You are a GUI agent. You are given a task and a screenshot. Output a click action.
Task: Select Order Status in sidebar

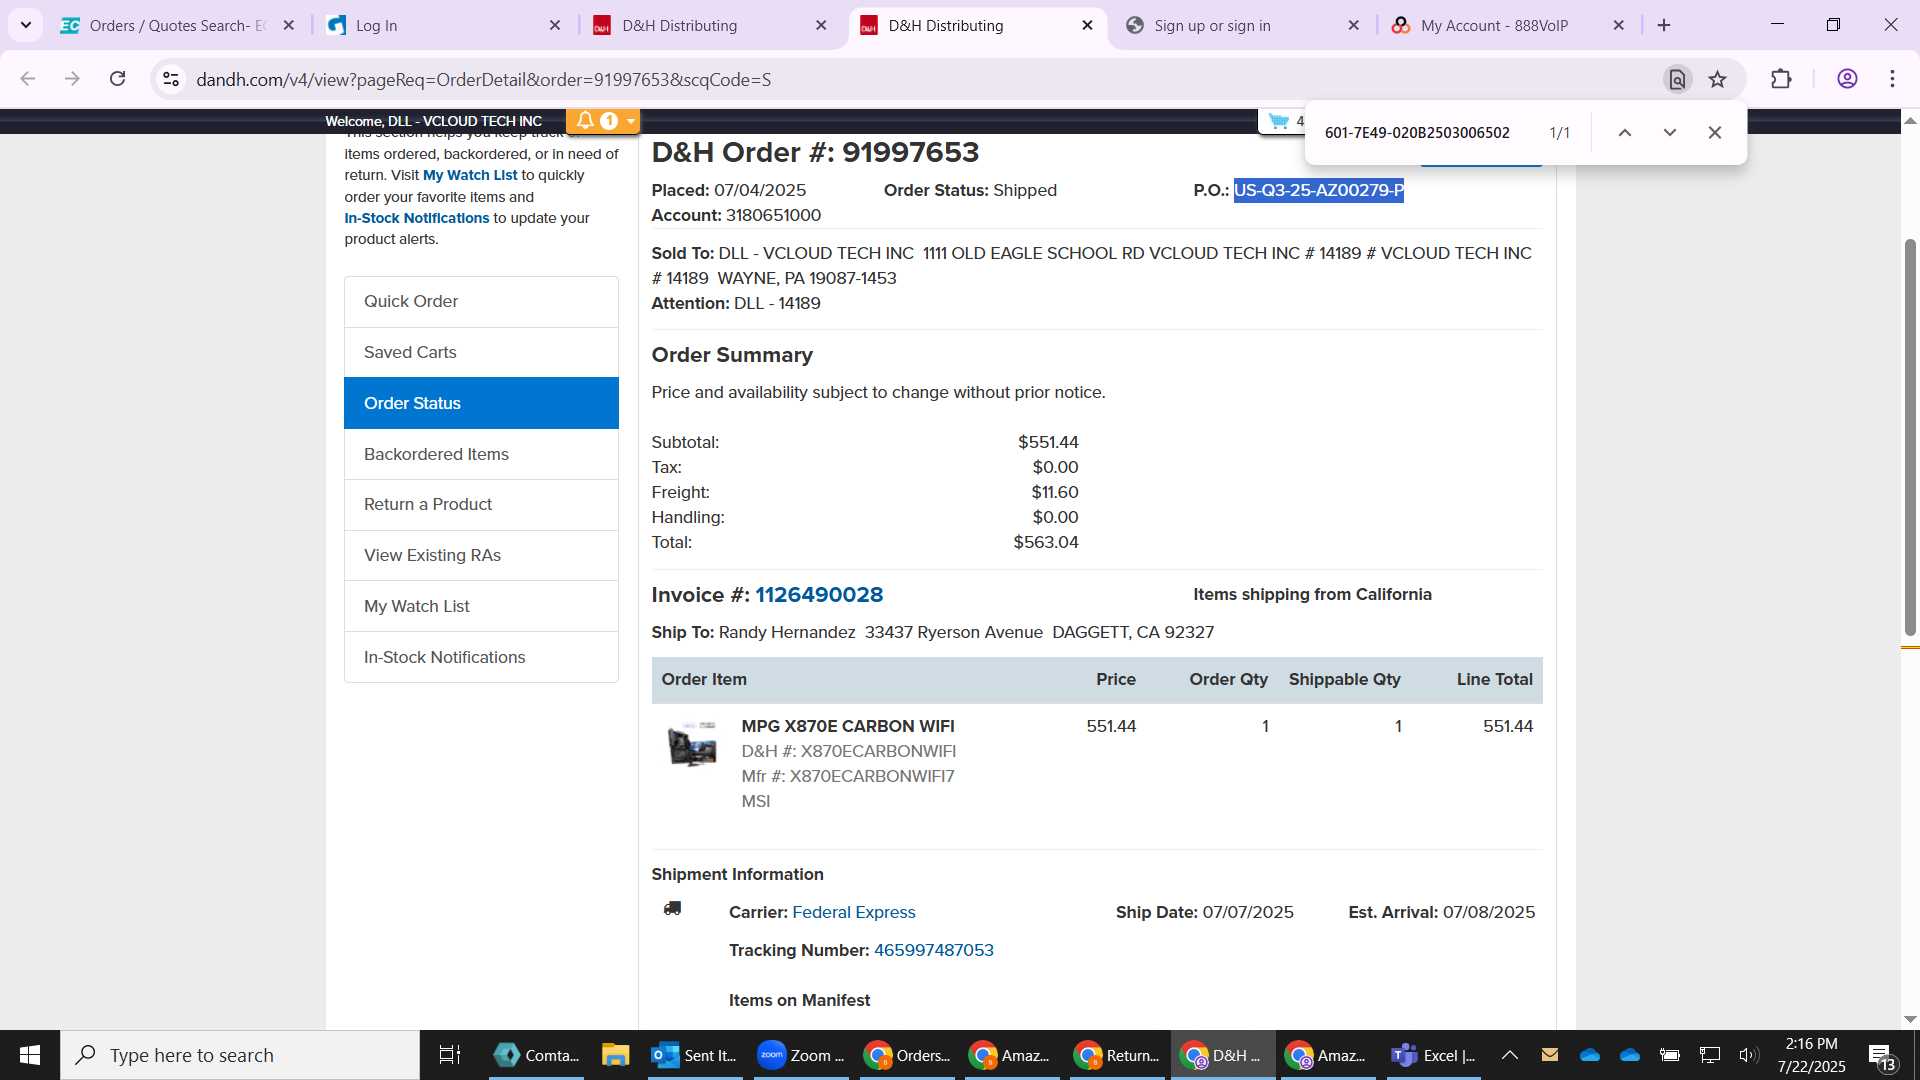point(481,403)
